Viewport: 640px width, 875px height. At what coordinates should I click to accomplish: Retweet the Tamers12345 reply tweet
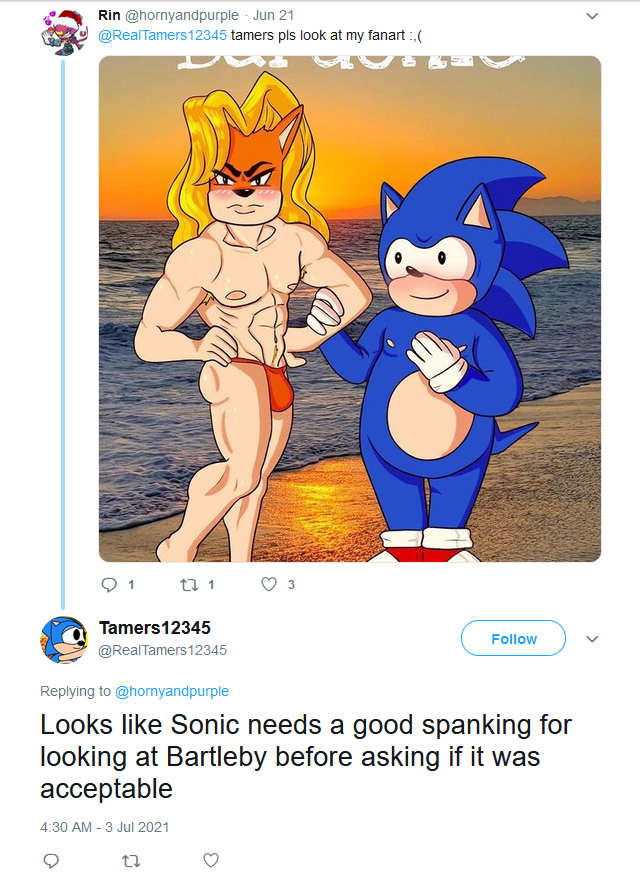click(x=131, y=860)
